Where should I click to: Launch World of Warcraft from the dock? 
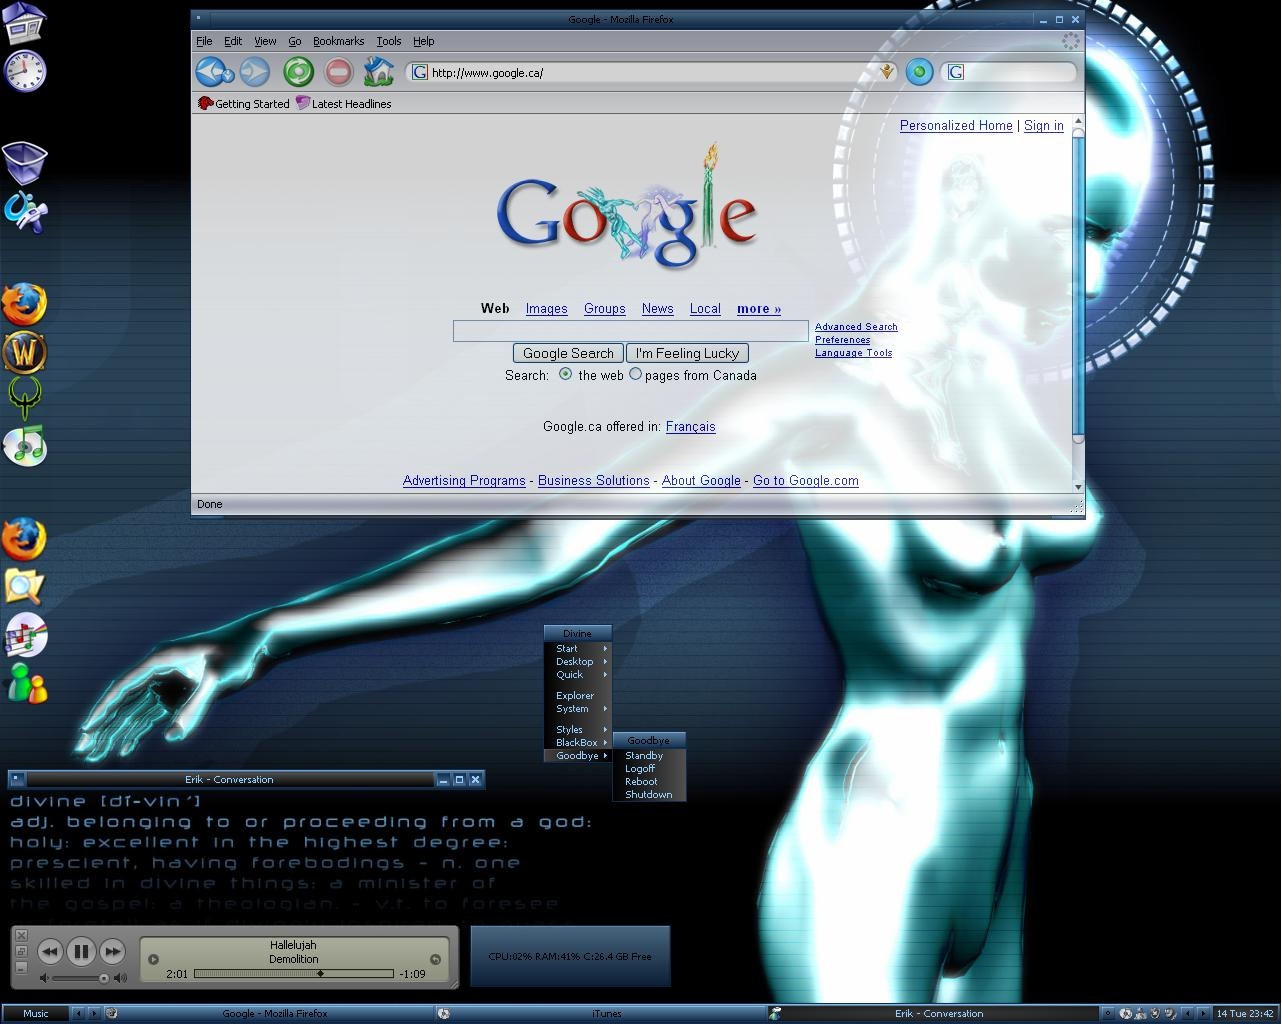pos(25,352)
